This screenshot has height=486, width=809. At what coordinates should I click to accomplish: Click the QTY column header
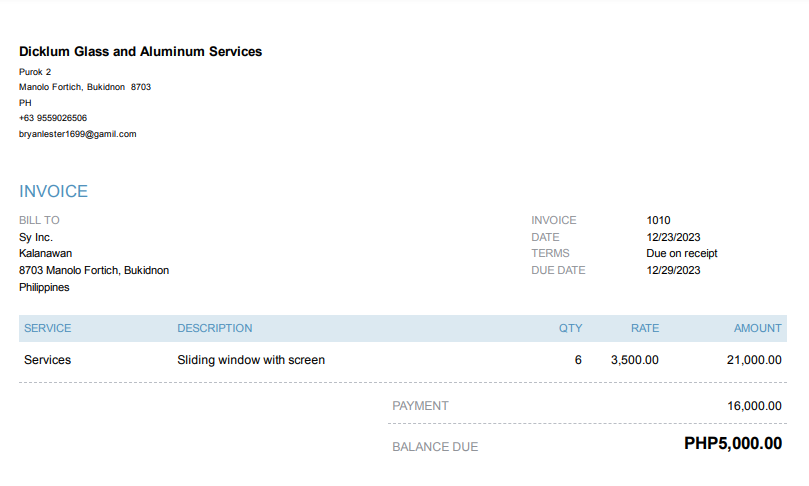pos(570,328)
